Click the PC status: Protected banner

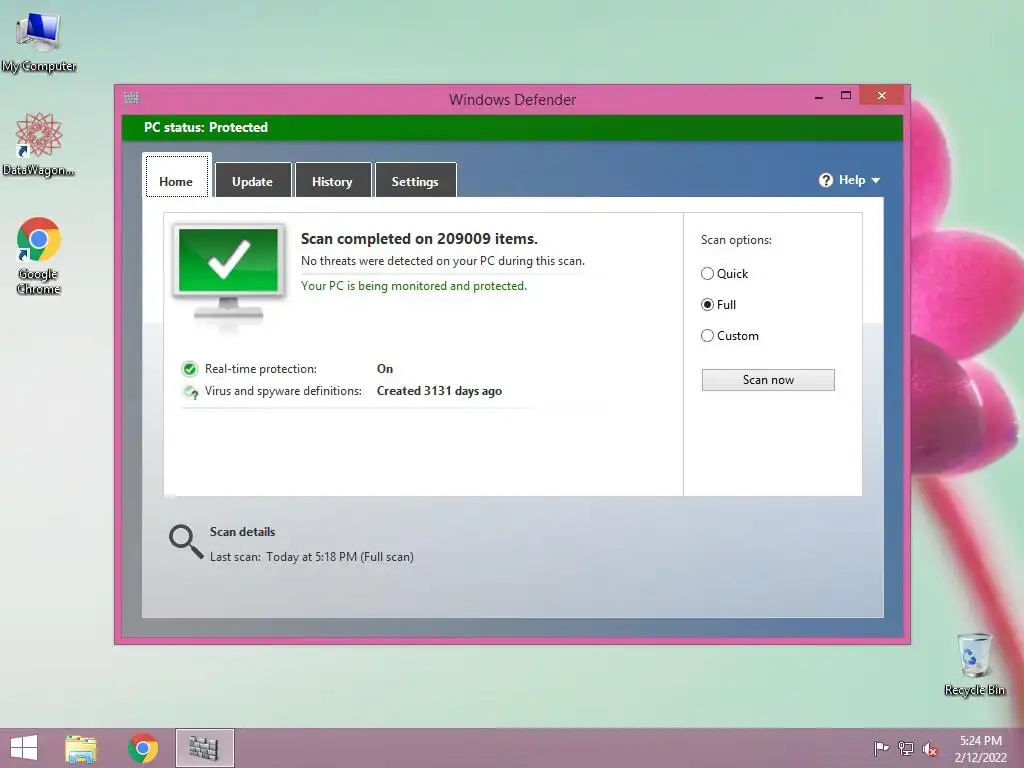coord(512,127)
